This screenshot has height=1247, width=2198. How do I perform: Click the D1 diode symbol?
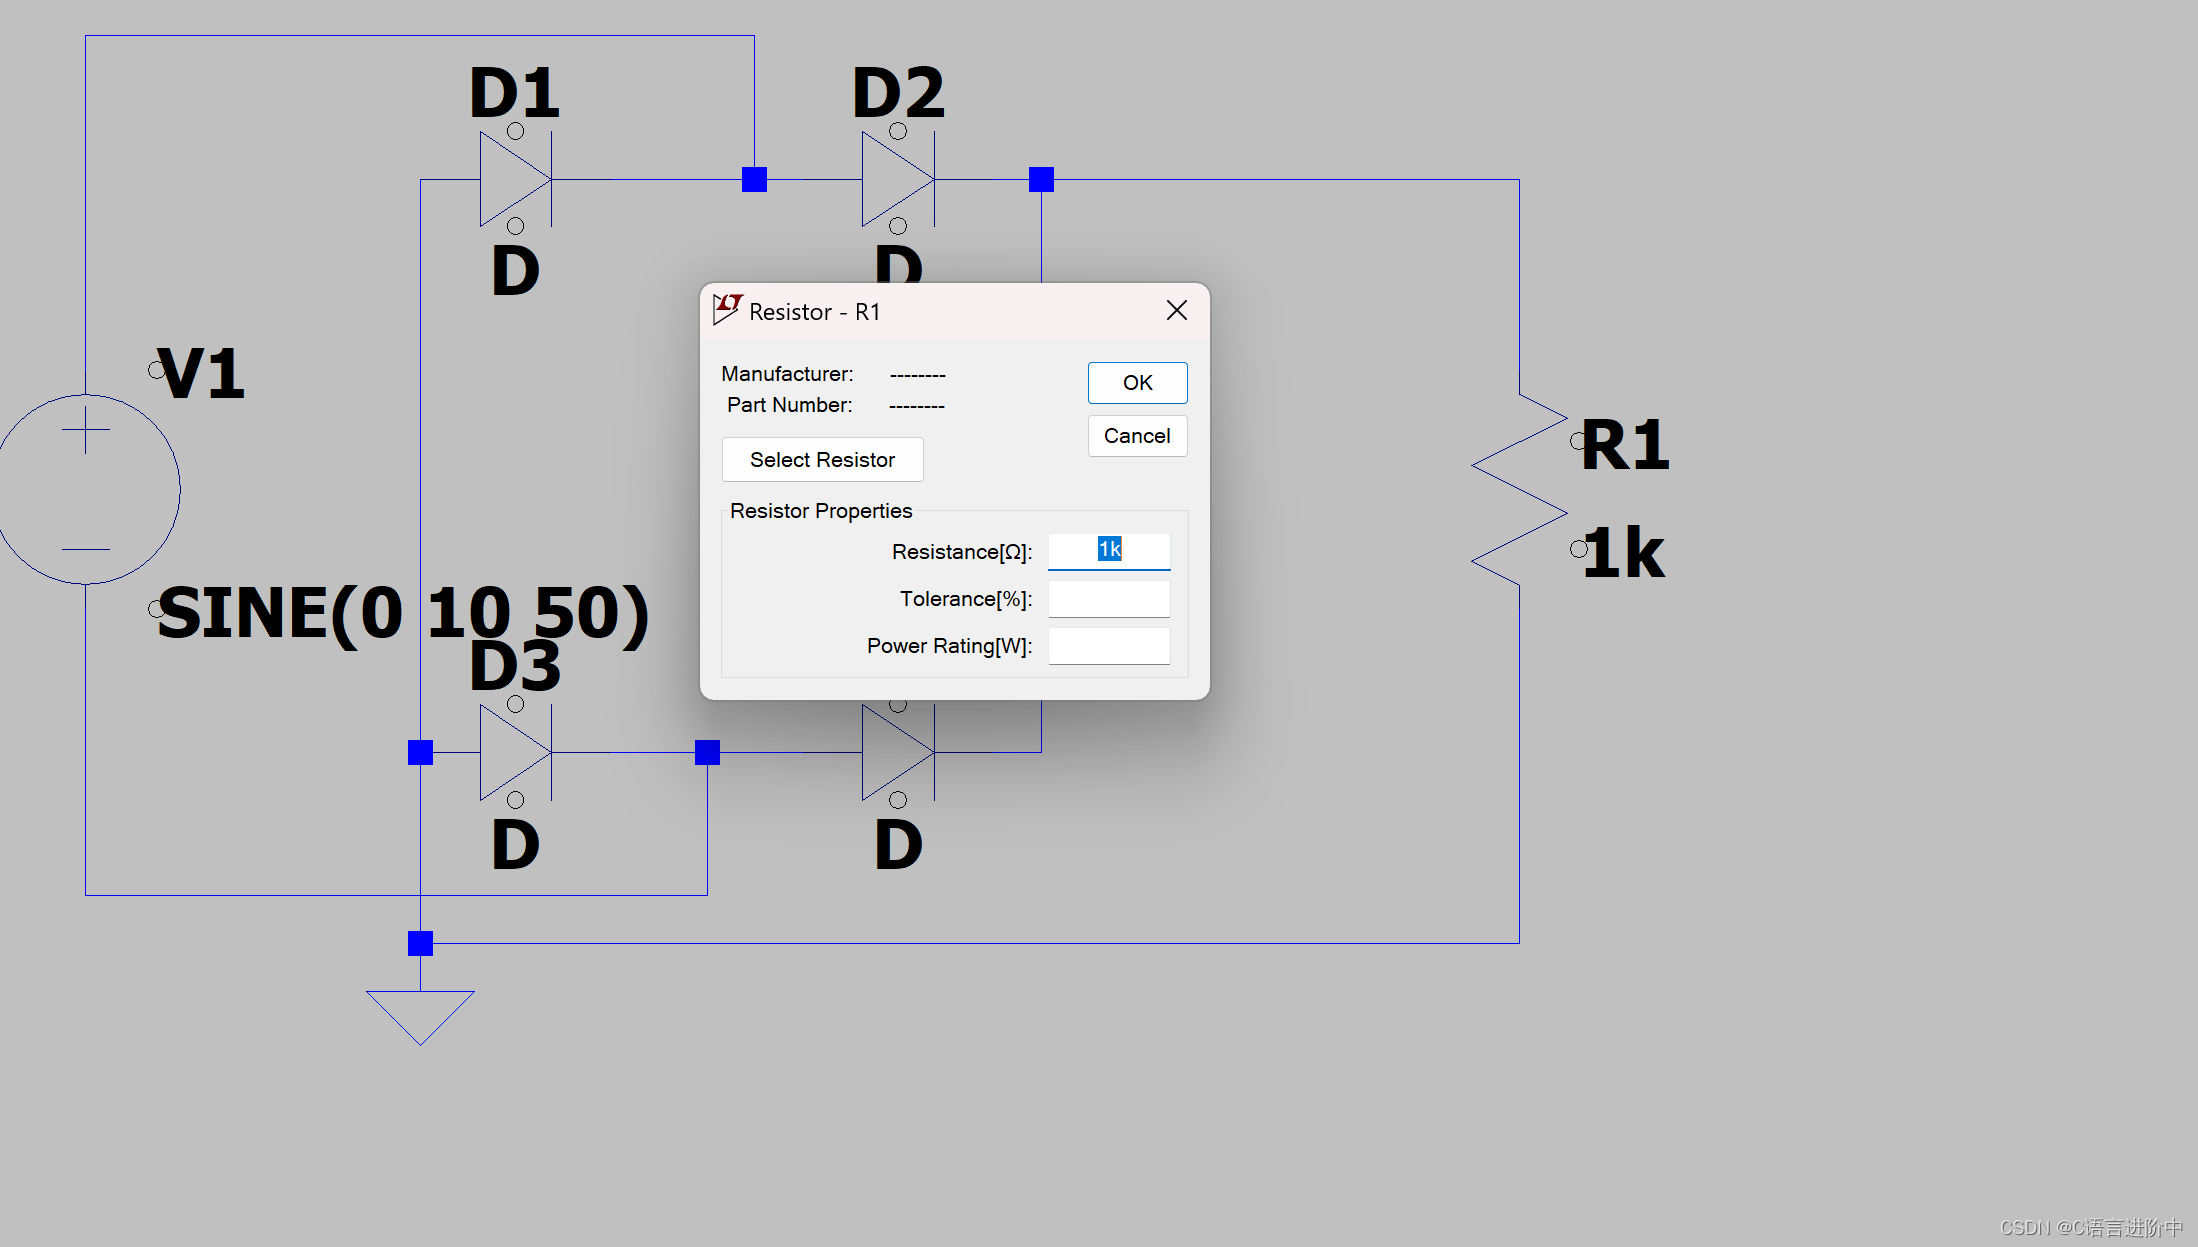[515, 180]
